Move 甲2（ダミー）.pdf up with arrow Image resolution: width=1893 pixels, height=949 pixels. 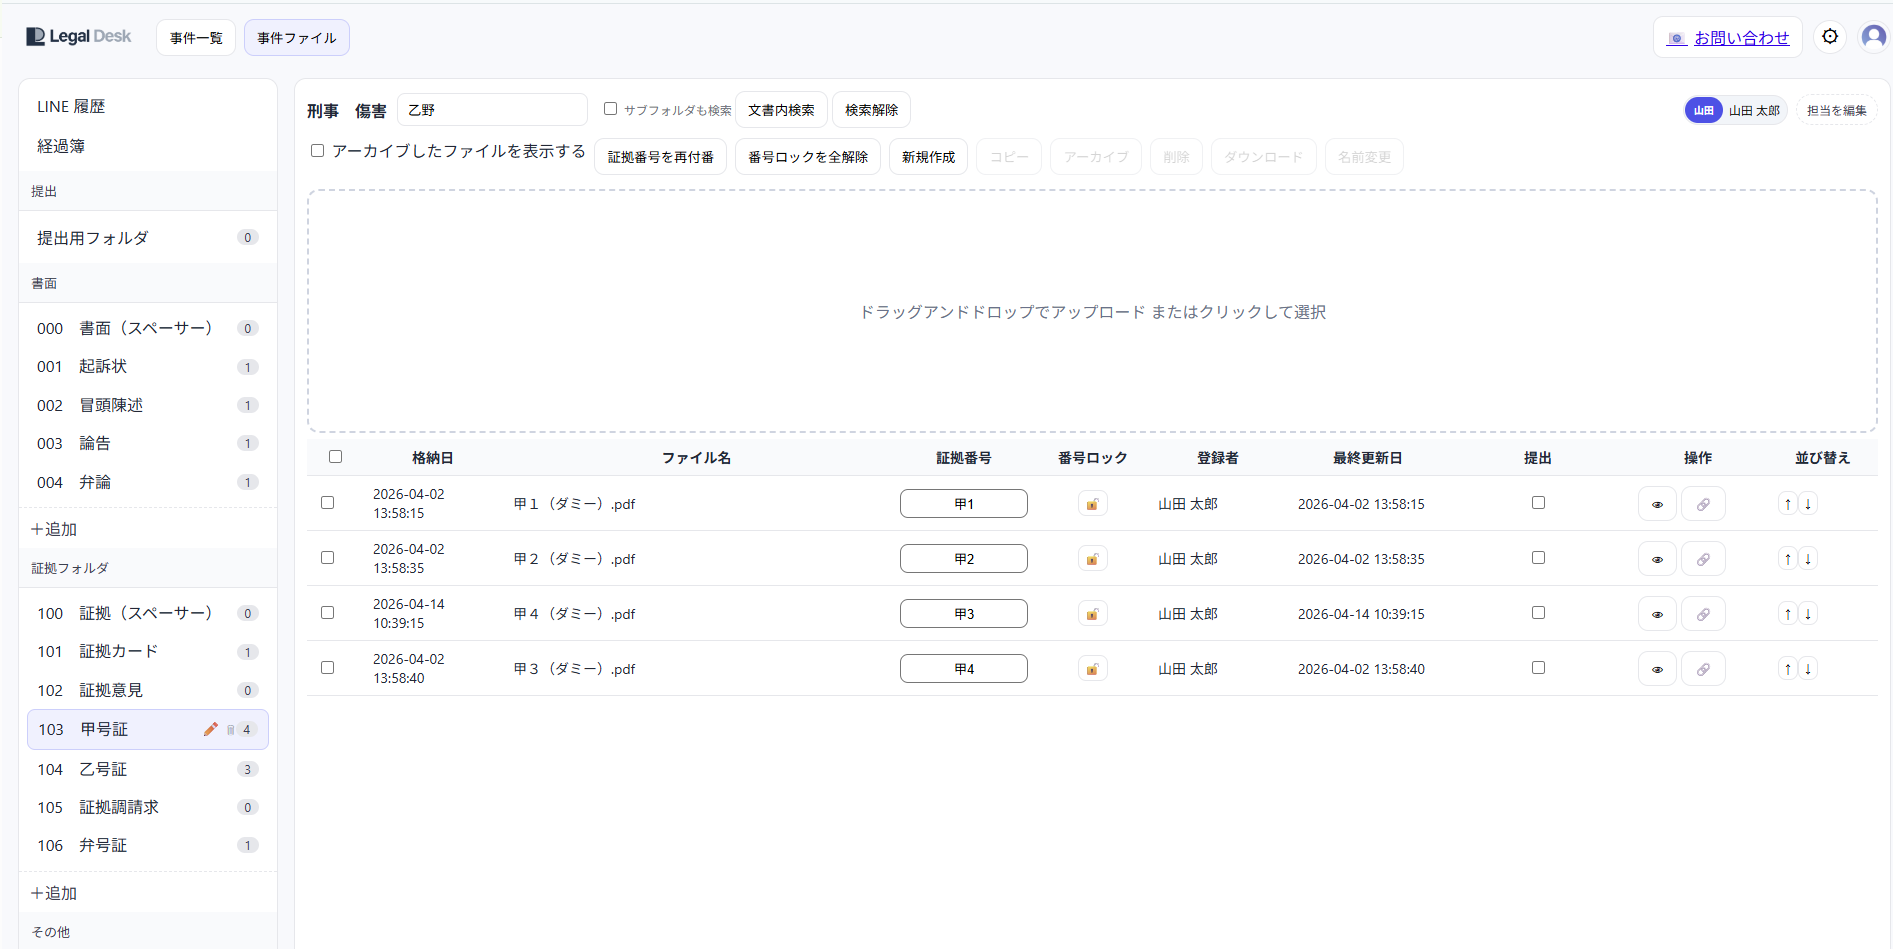[x=1788, y=559]
